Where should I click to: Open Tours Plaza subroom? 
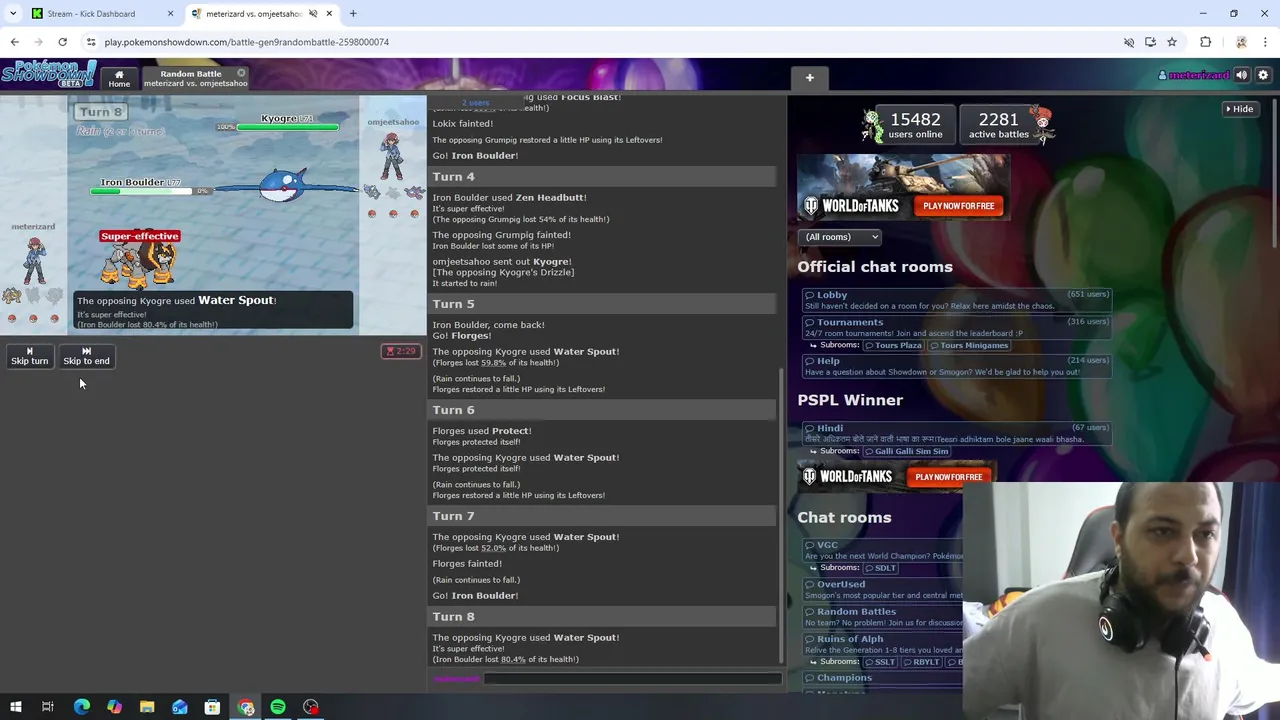tap(893, 345)
